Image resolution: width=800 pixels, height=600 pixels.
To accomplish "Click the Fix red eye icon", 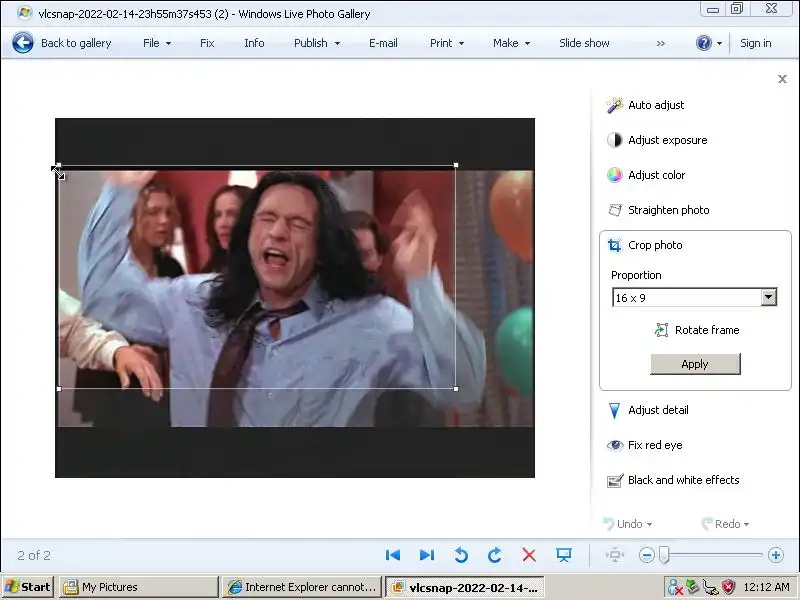I will pos(615,445).
